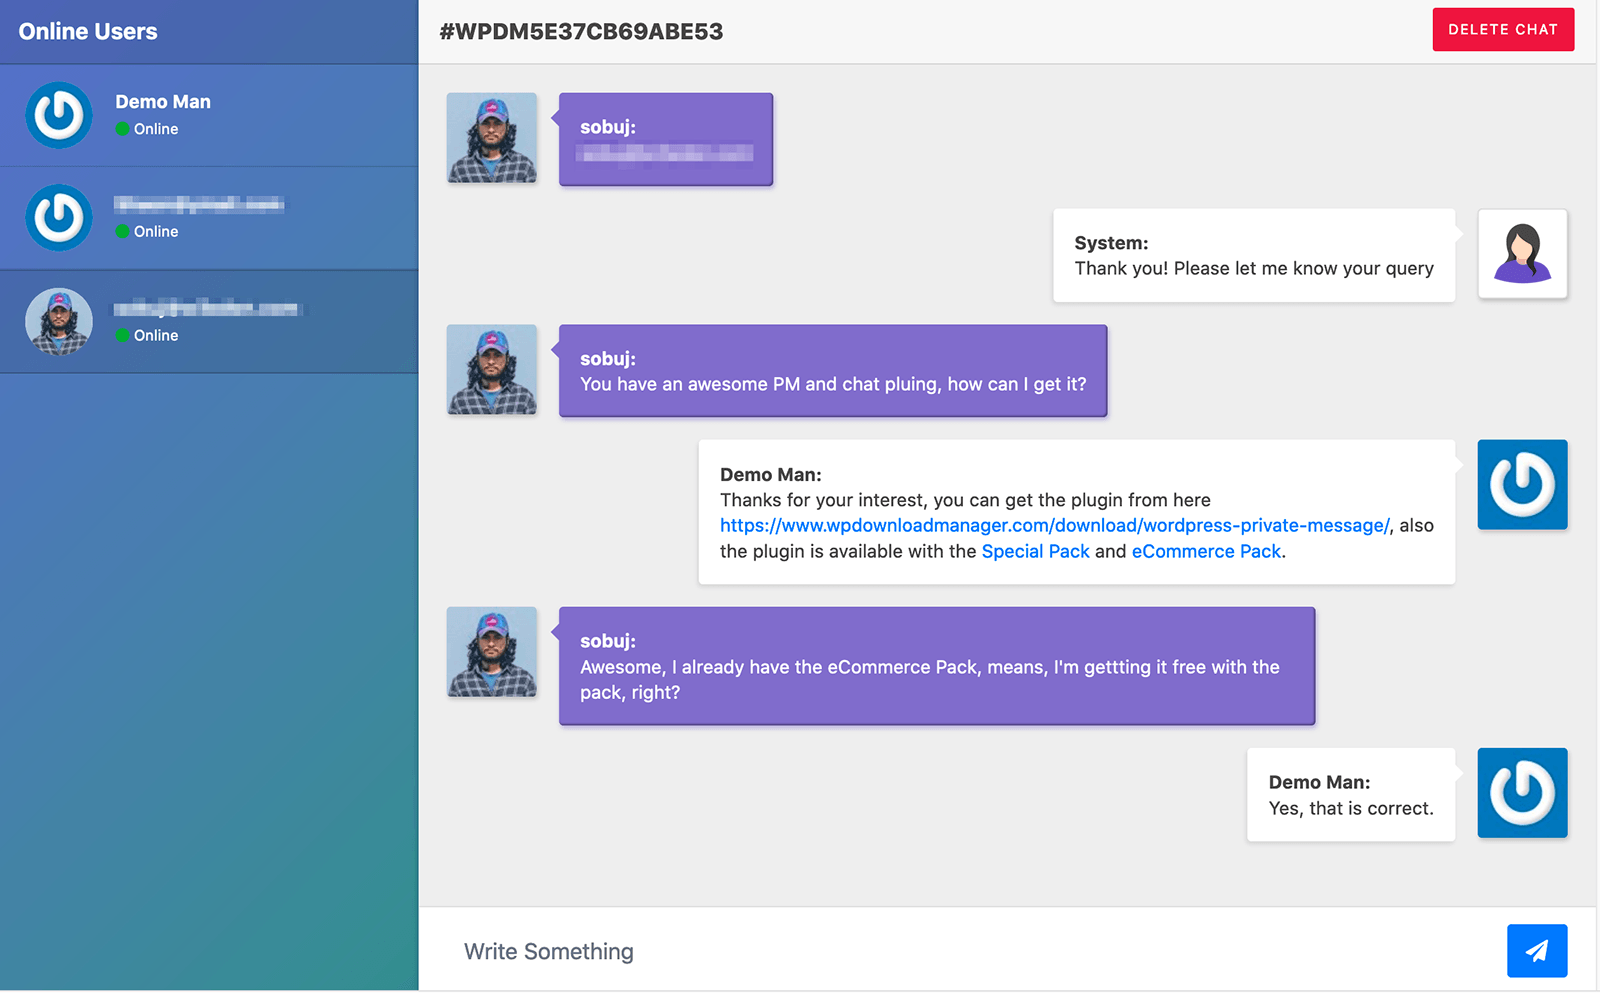Click the Online status under Demo Man
This screenshot has width=1600, height=993.
pos(147,129)
